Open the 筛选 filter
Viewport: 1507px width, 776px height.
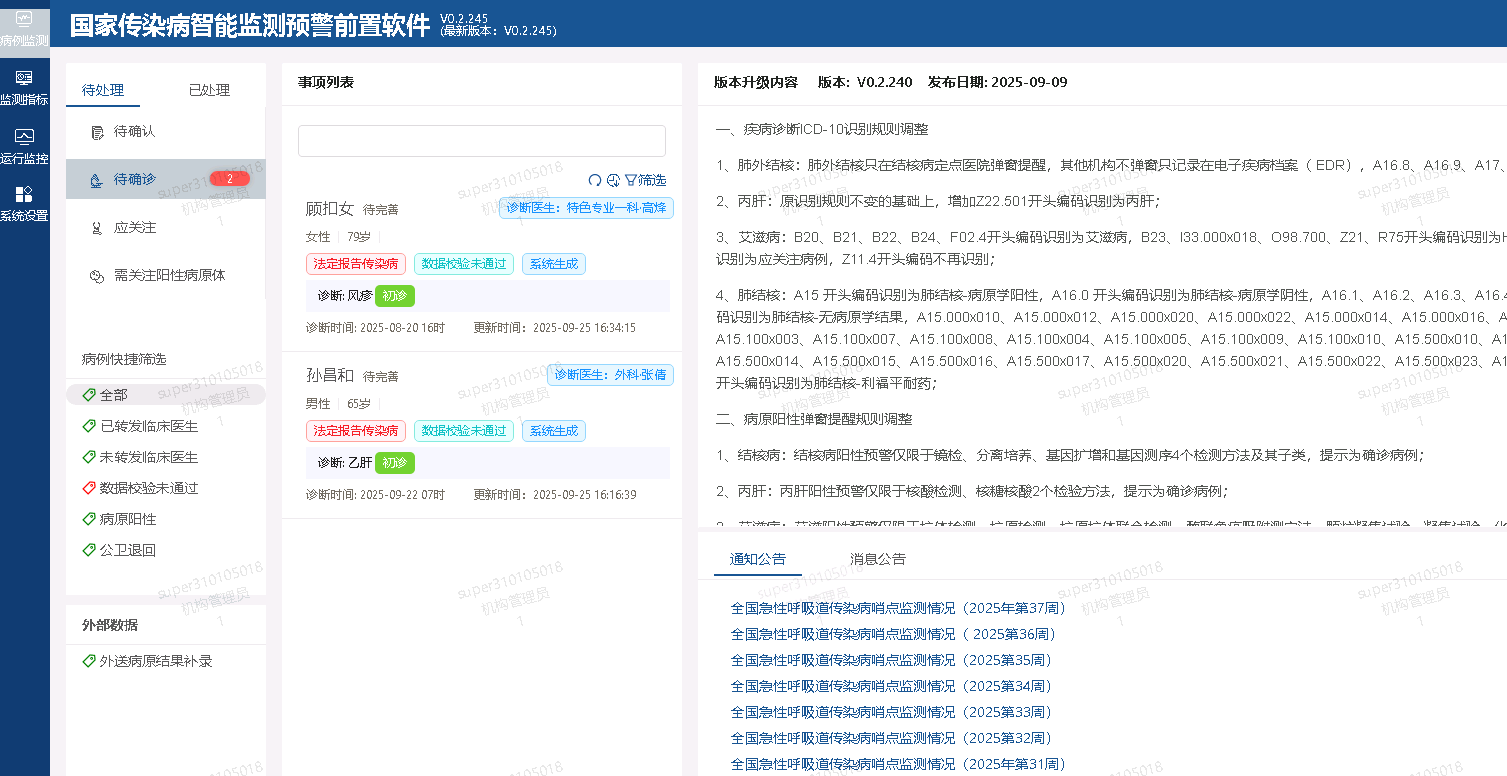click(x=645, y=180)
